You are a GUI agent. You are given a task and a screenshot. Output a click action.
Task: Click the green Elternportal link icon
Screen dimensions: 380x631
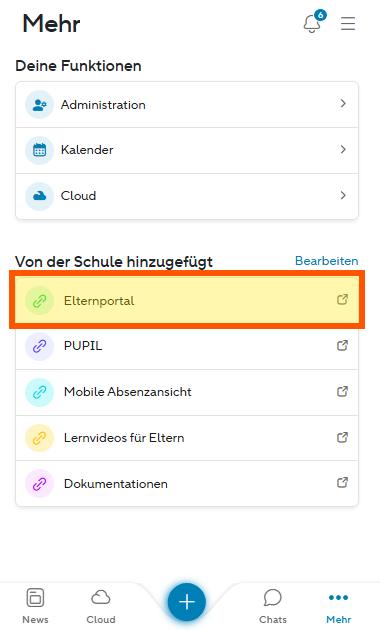pyautogui.click(x=39, y=301)
